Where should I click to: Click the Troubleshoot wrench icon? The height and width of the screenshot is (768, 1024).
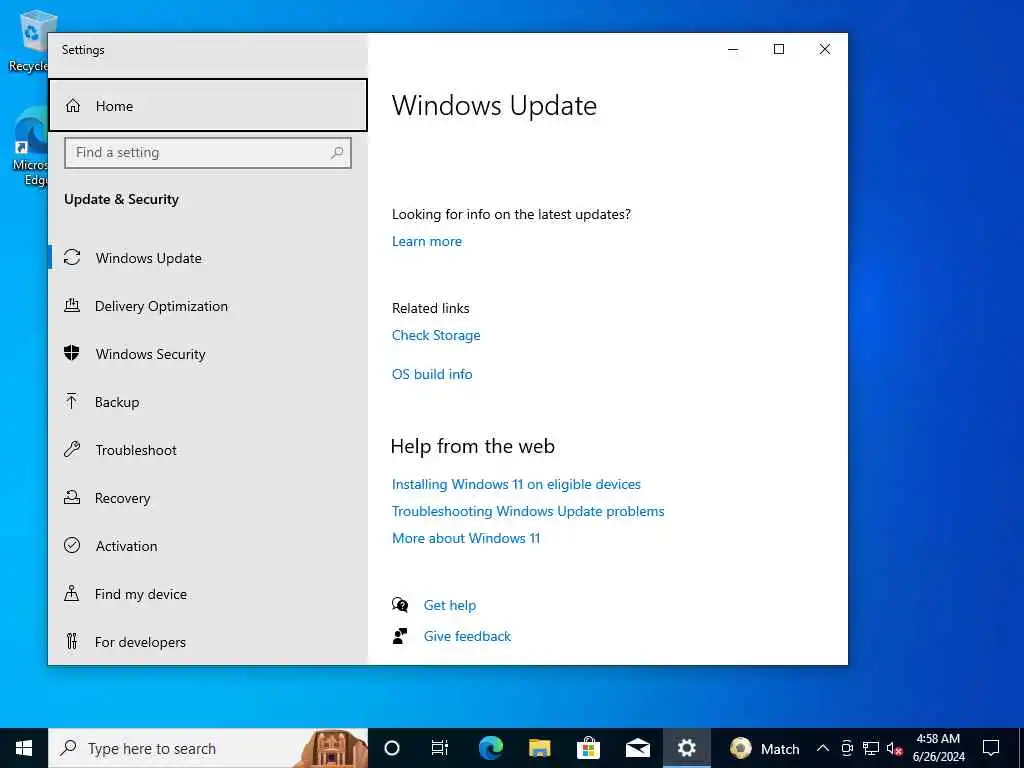72,449
